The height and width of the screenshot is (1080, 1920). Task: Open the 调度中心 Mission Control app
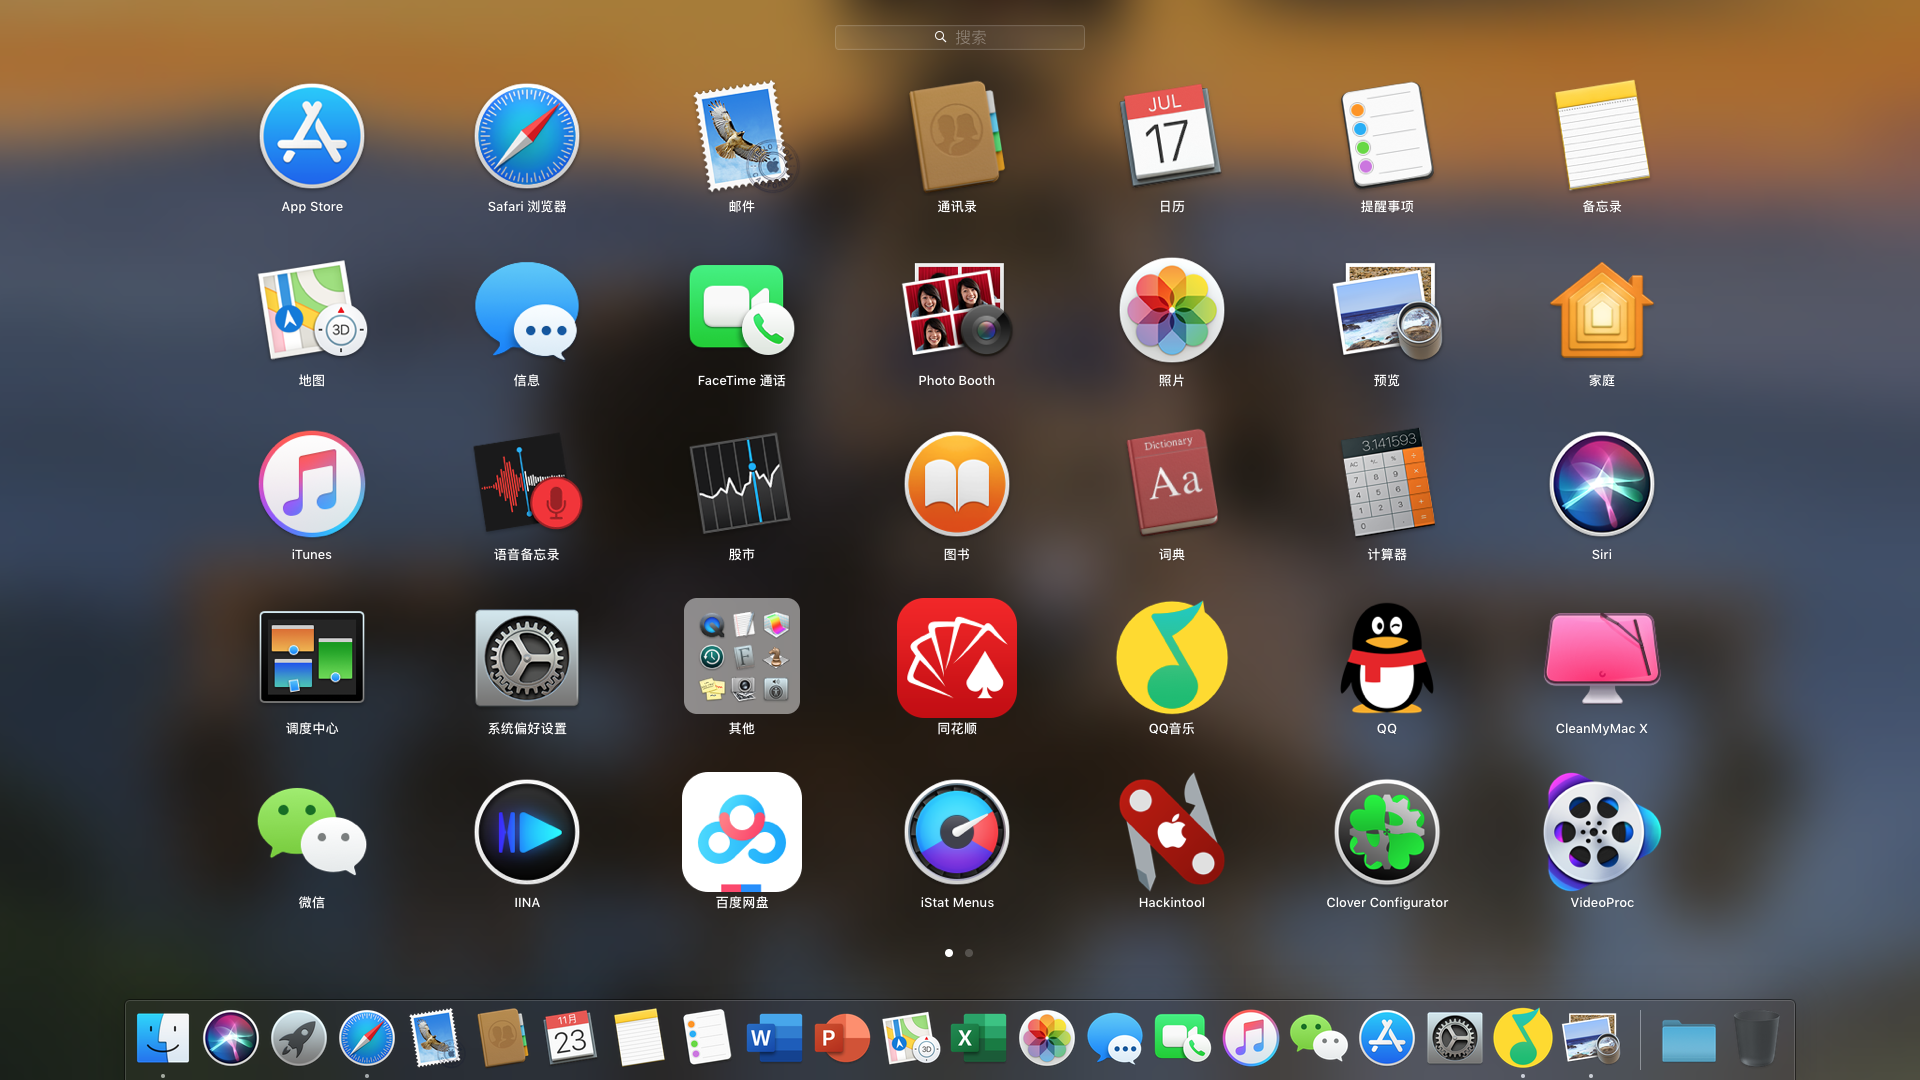click(311, 658)
